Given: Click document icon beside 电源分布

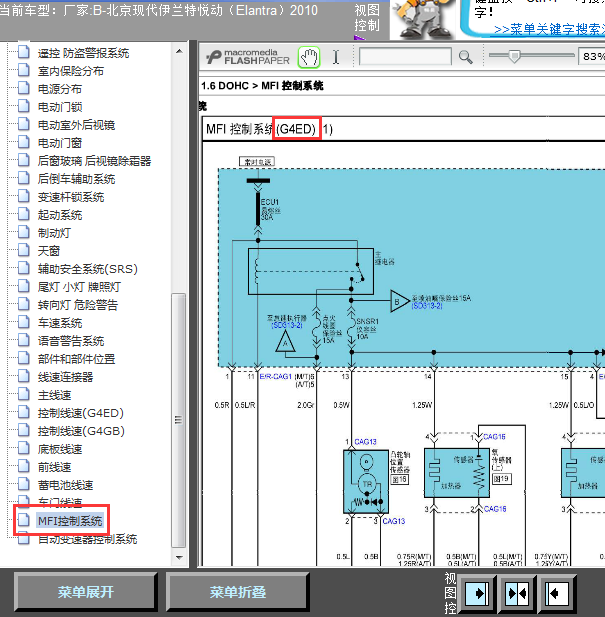Looking at the screenshot, I should pyautogui.click(x=24, y=88).
